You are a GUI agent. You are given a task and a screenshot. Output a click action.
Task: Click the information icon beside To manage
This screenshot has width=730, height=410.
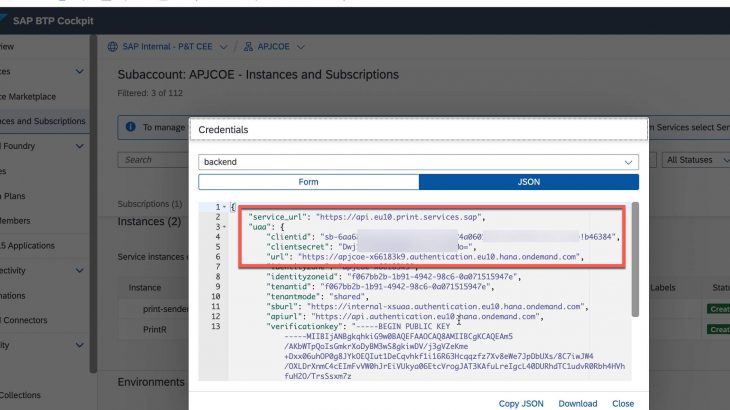pyautogui.click(x=130, y=127)
